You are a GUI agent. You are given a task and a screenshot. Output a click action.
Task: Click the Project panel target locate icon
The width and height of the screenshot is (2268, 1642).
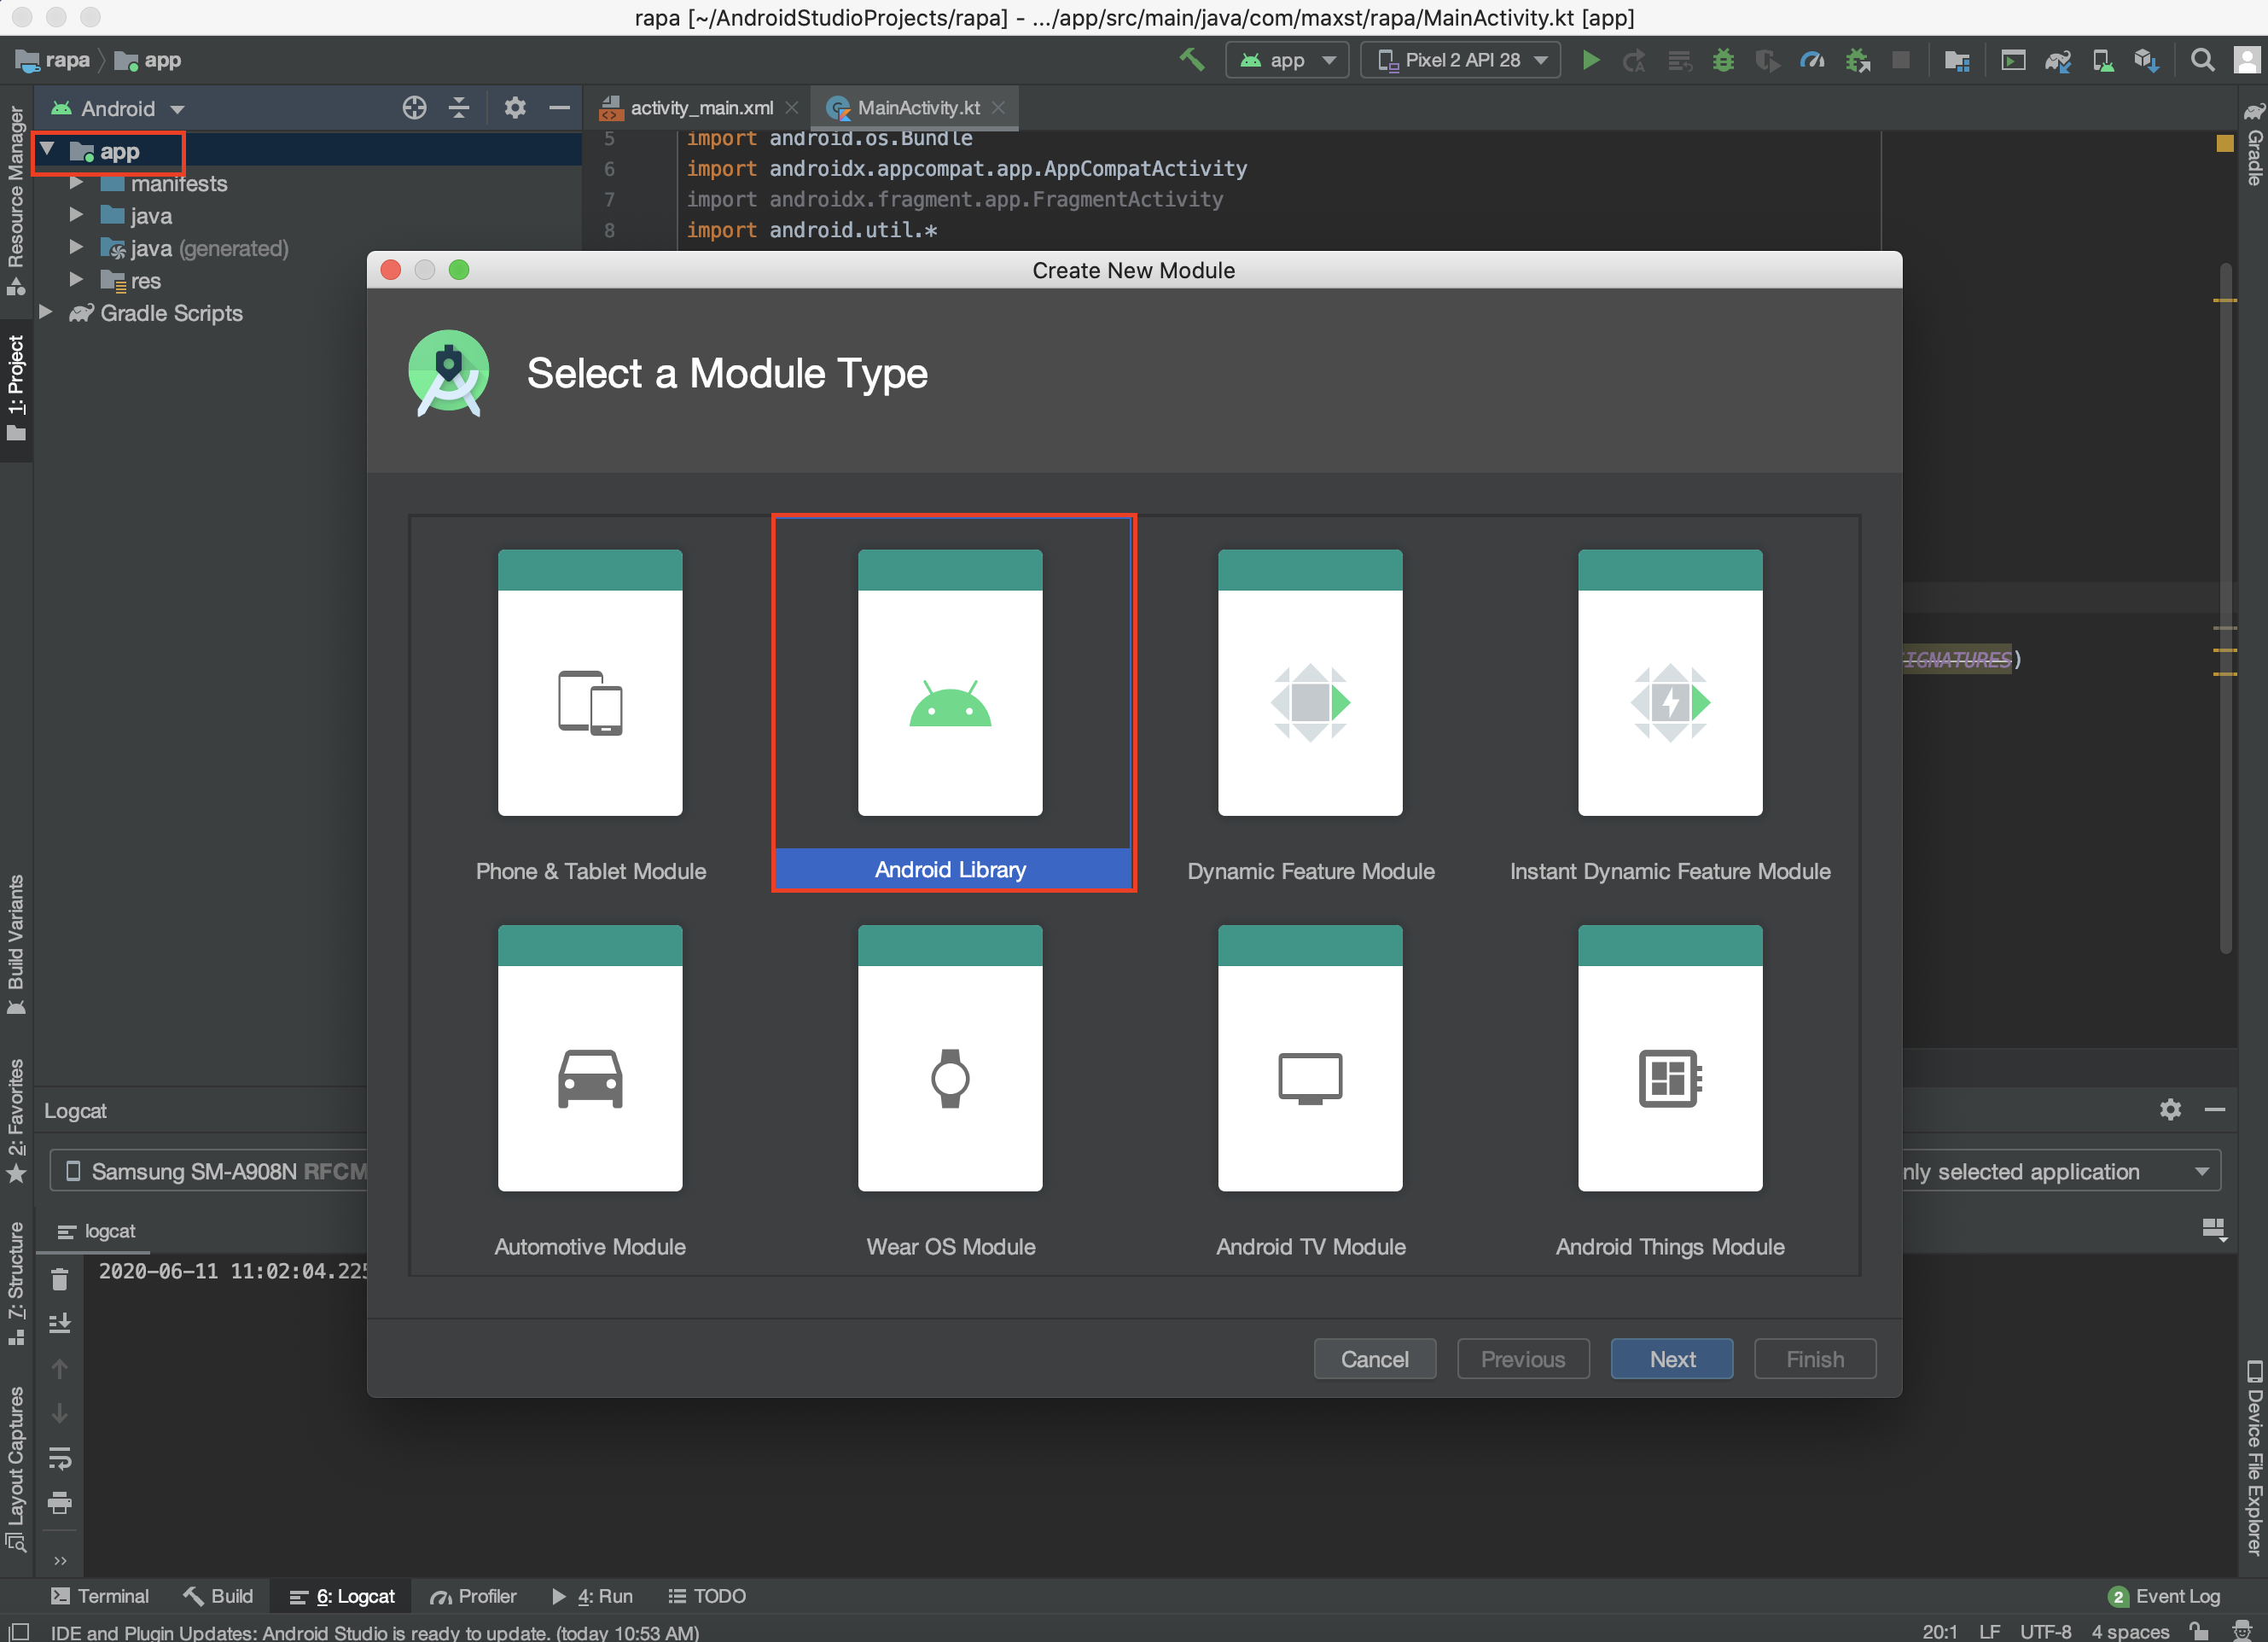[414, 108]
